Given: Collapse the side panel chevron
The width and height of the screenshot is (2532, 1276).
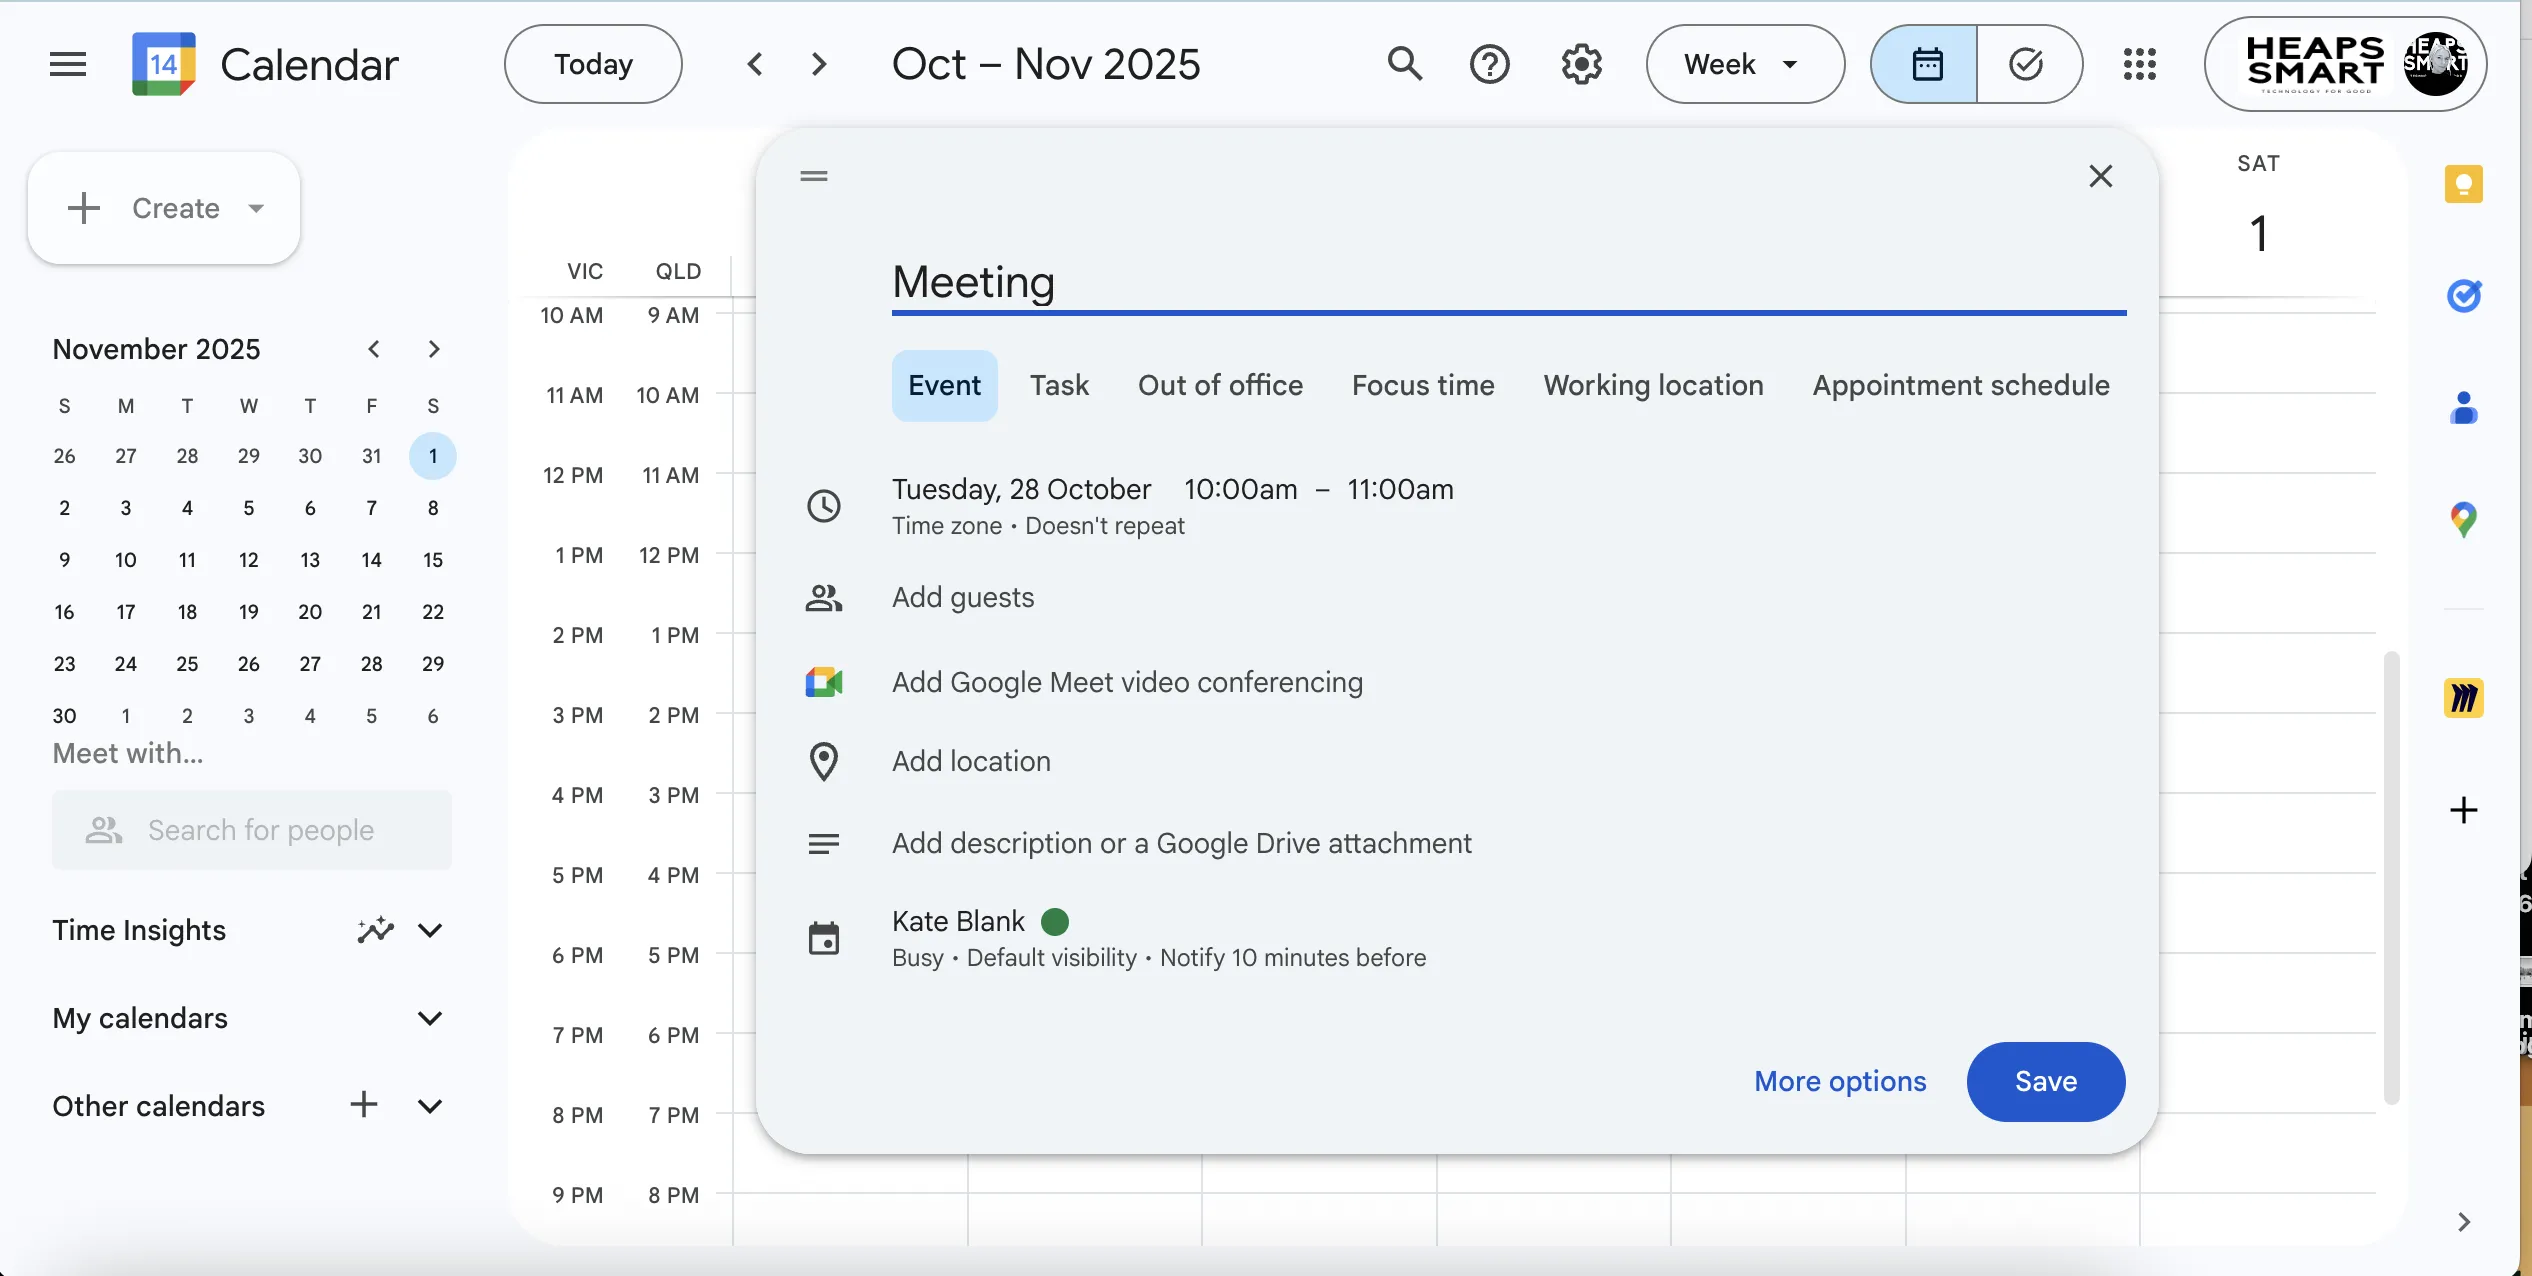Looking at the screenshot, I should (x=2464, y=1222).
